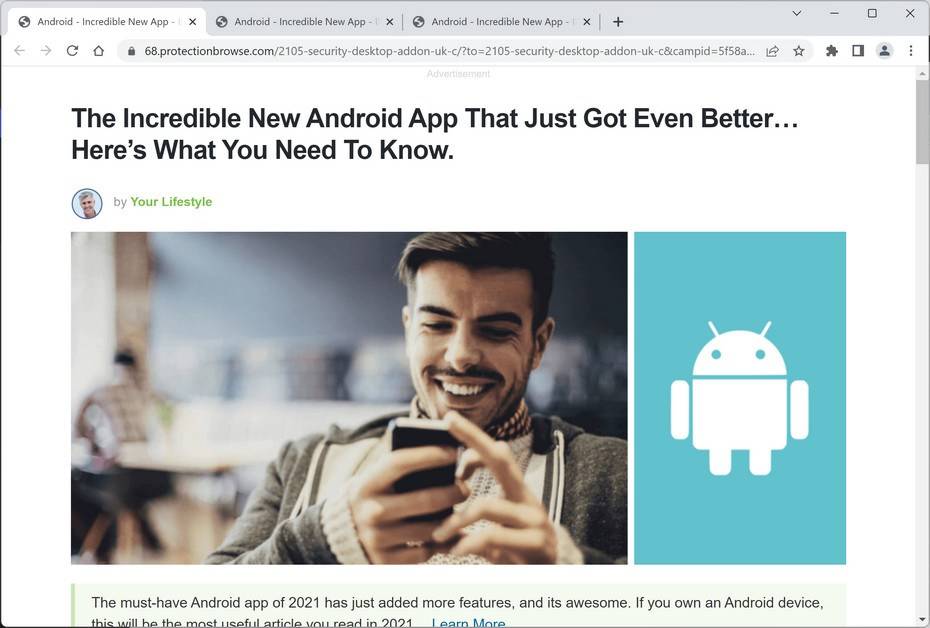This screenshot has width=930, height=628.
Task: Bookmark this page with star icon
Action: pos(799,51)
